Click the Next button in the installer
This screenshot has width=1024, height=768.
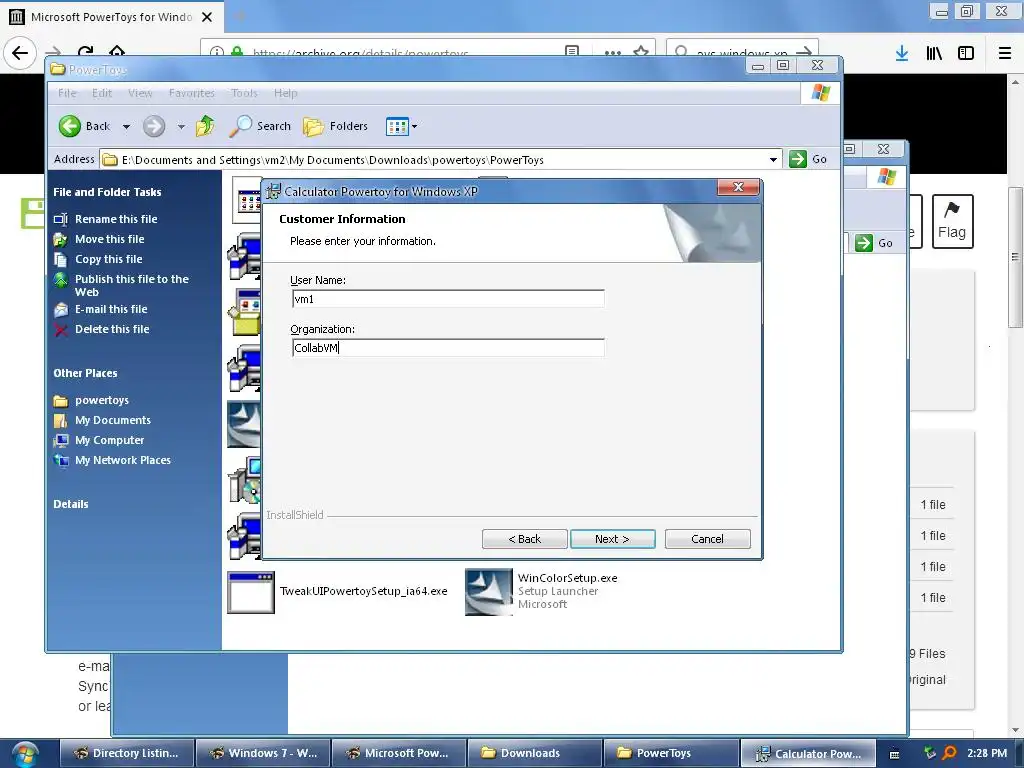pyautogui.click(x=612, y=539)
